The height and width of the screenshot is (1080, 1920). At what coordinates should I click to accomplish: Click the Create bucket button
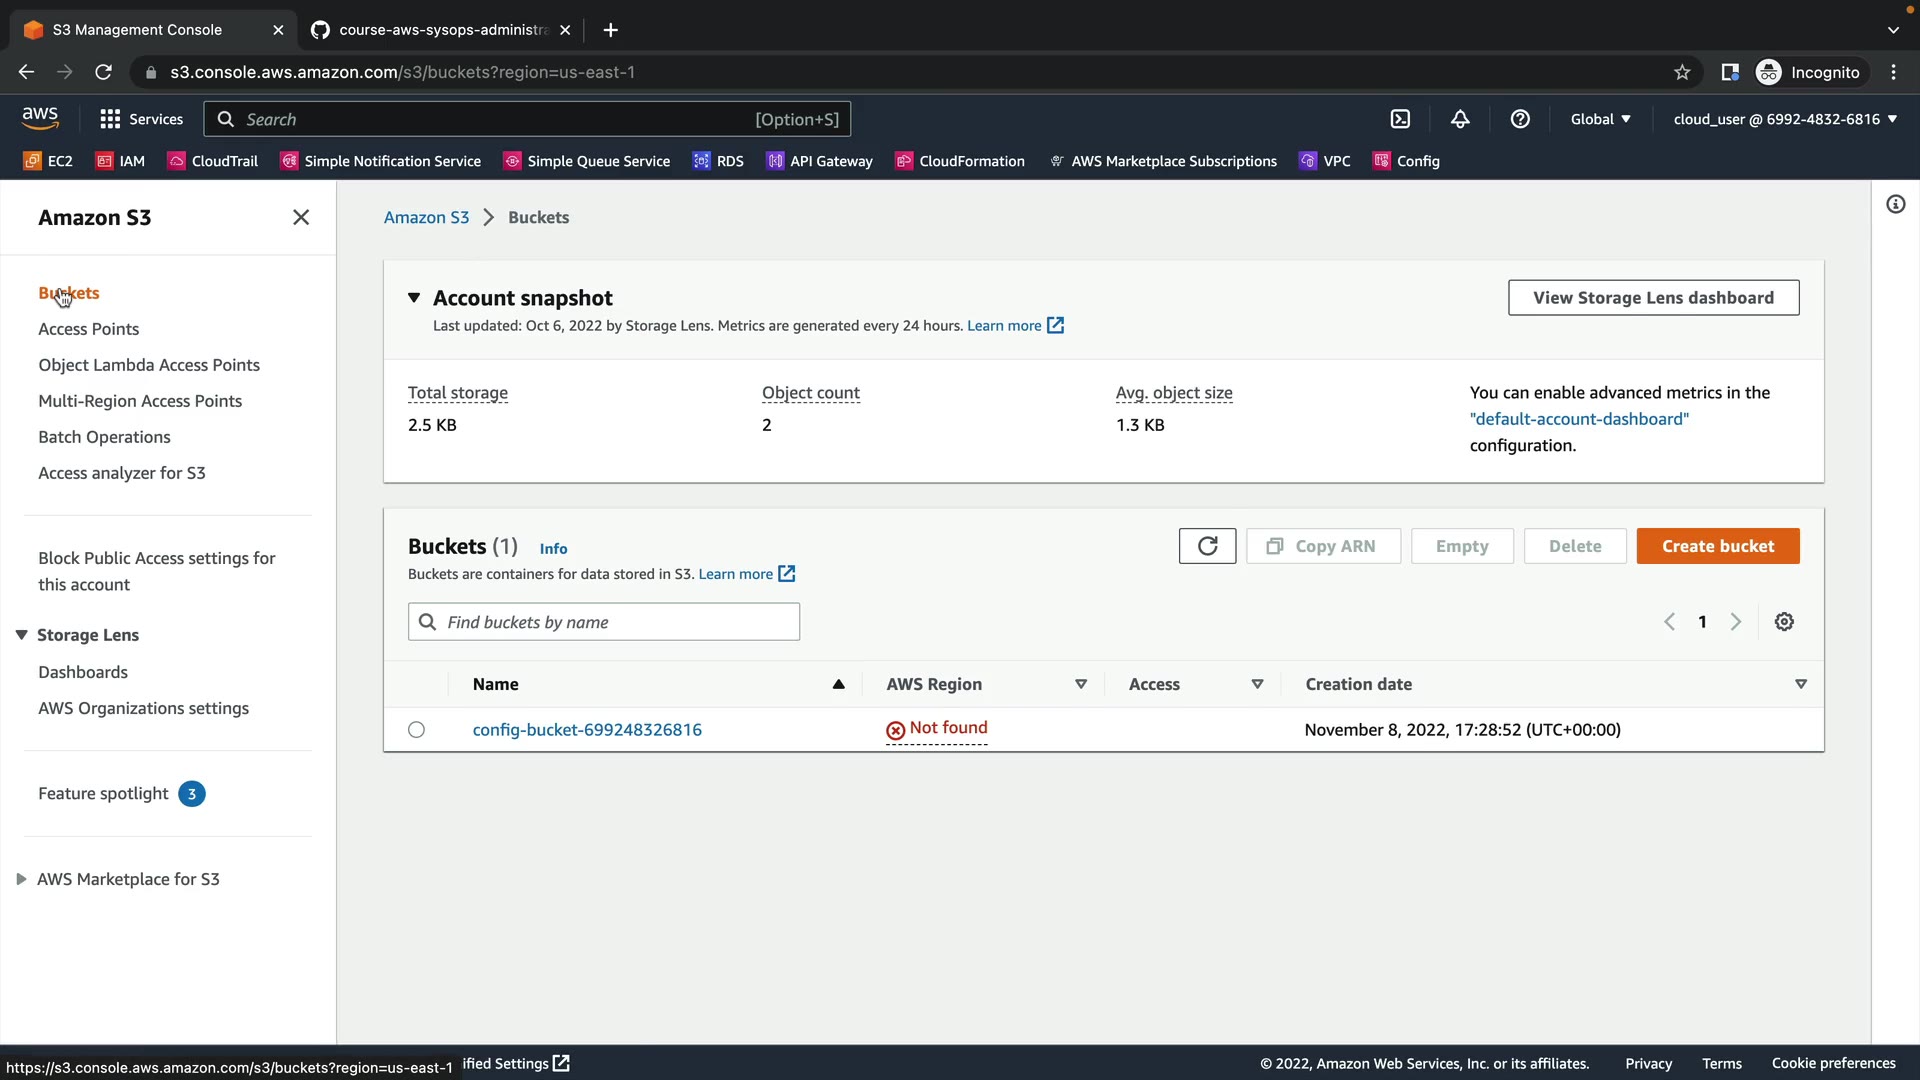tap(1717, 546)
